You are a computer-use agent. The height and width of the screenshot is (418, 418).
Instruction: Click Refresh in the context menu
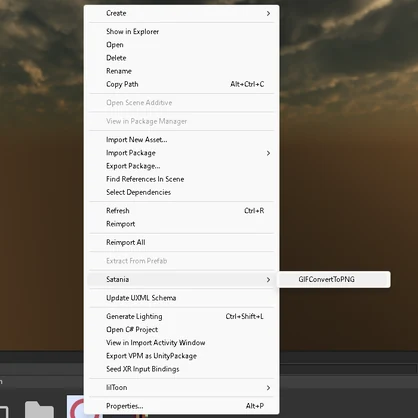click(x=181, y=211)
